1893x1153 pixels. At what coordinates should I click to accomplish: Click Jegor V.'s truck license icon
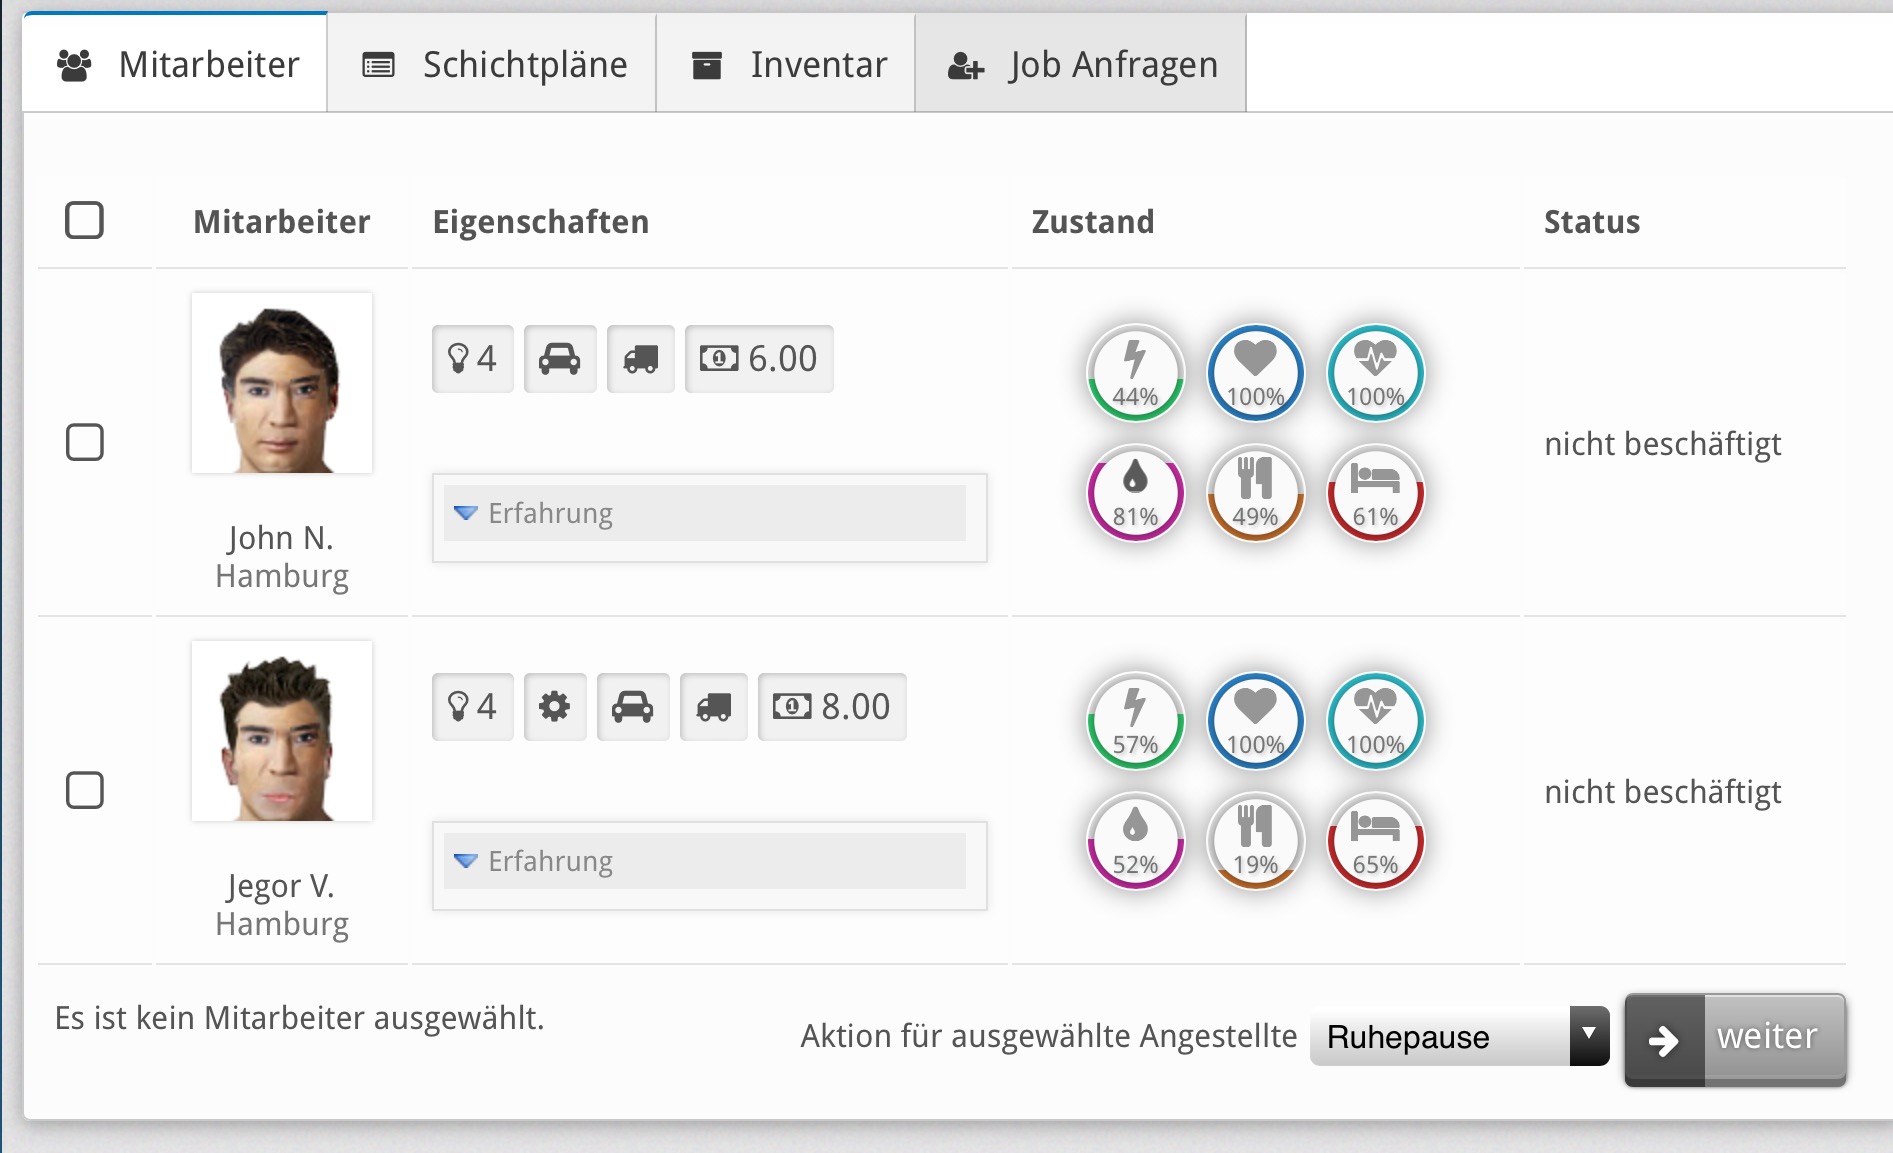pos(713,707)
